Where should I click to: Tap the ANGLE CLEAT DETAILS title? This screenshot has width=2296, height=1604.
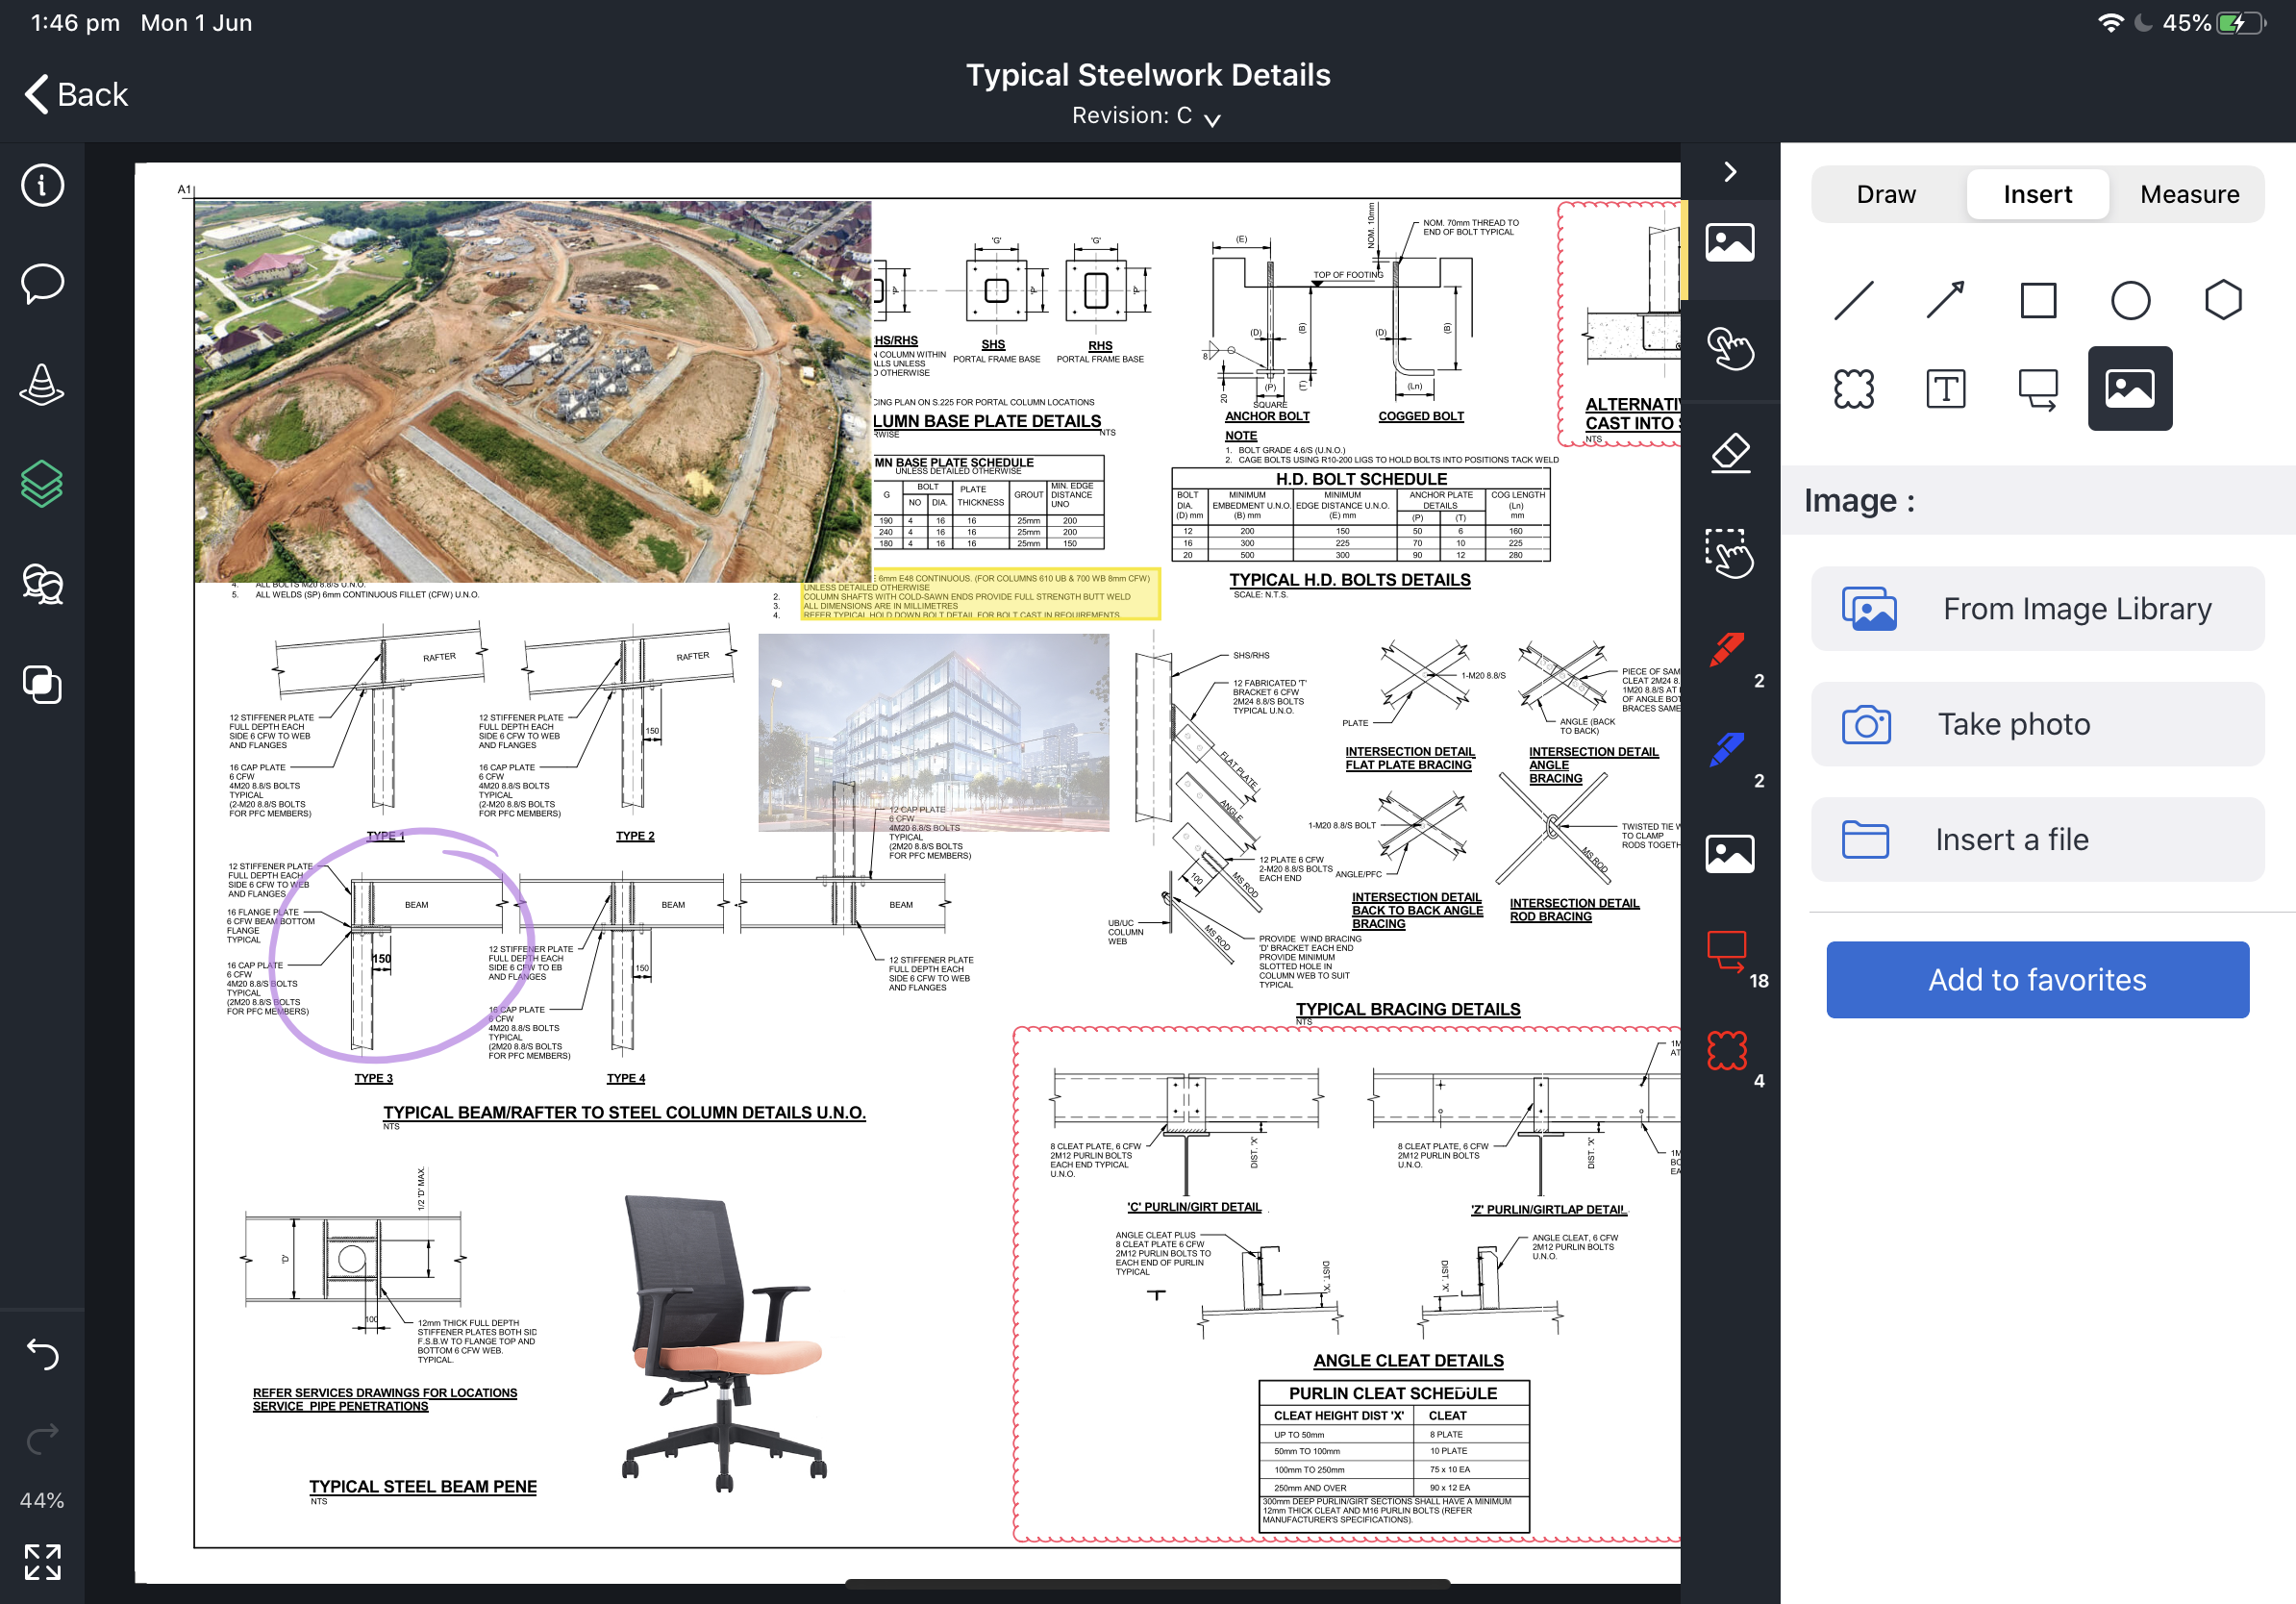1407,1360
